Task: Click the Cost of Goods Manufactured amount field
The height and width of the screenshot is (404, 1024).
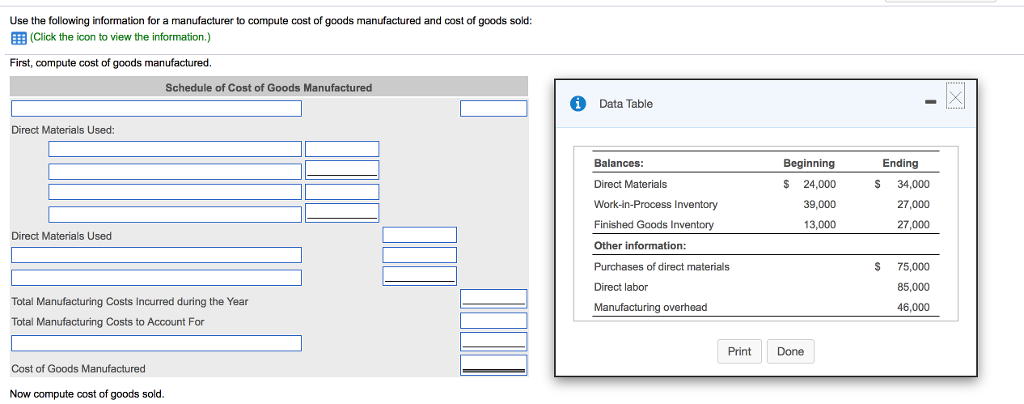Action: 493,365
